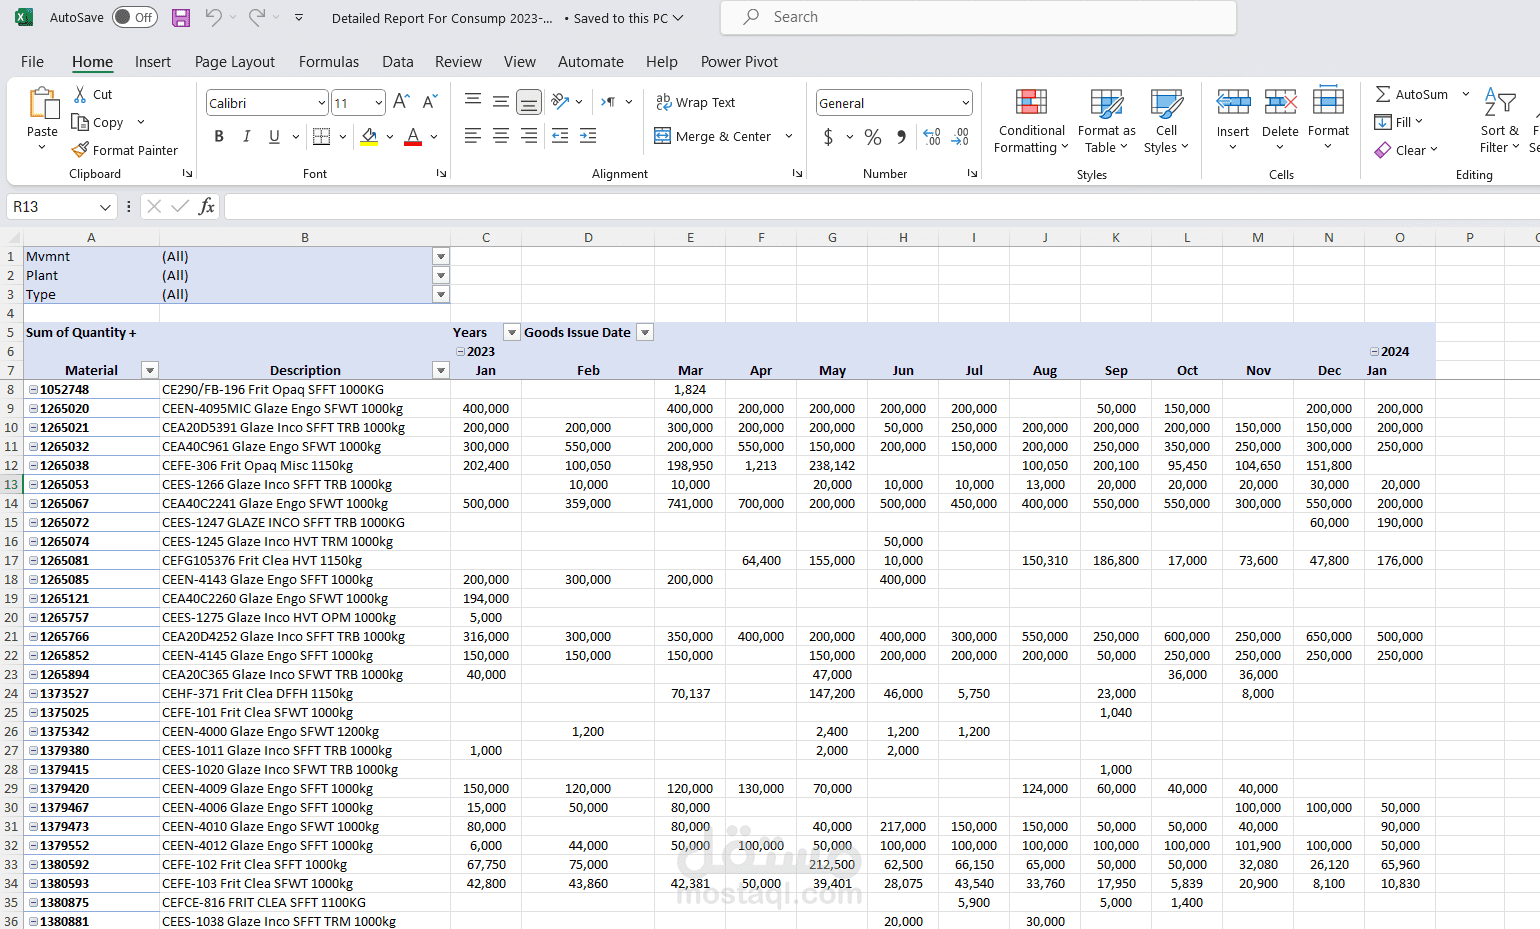The height and width of the screenshot is (929, 1540).
Task: Click the Save icon in title bar
Action: coord(181,17)
